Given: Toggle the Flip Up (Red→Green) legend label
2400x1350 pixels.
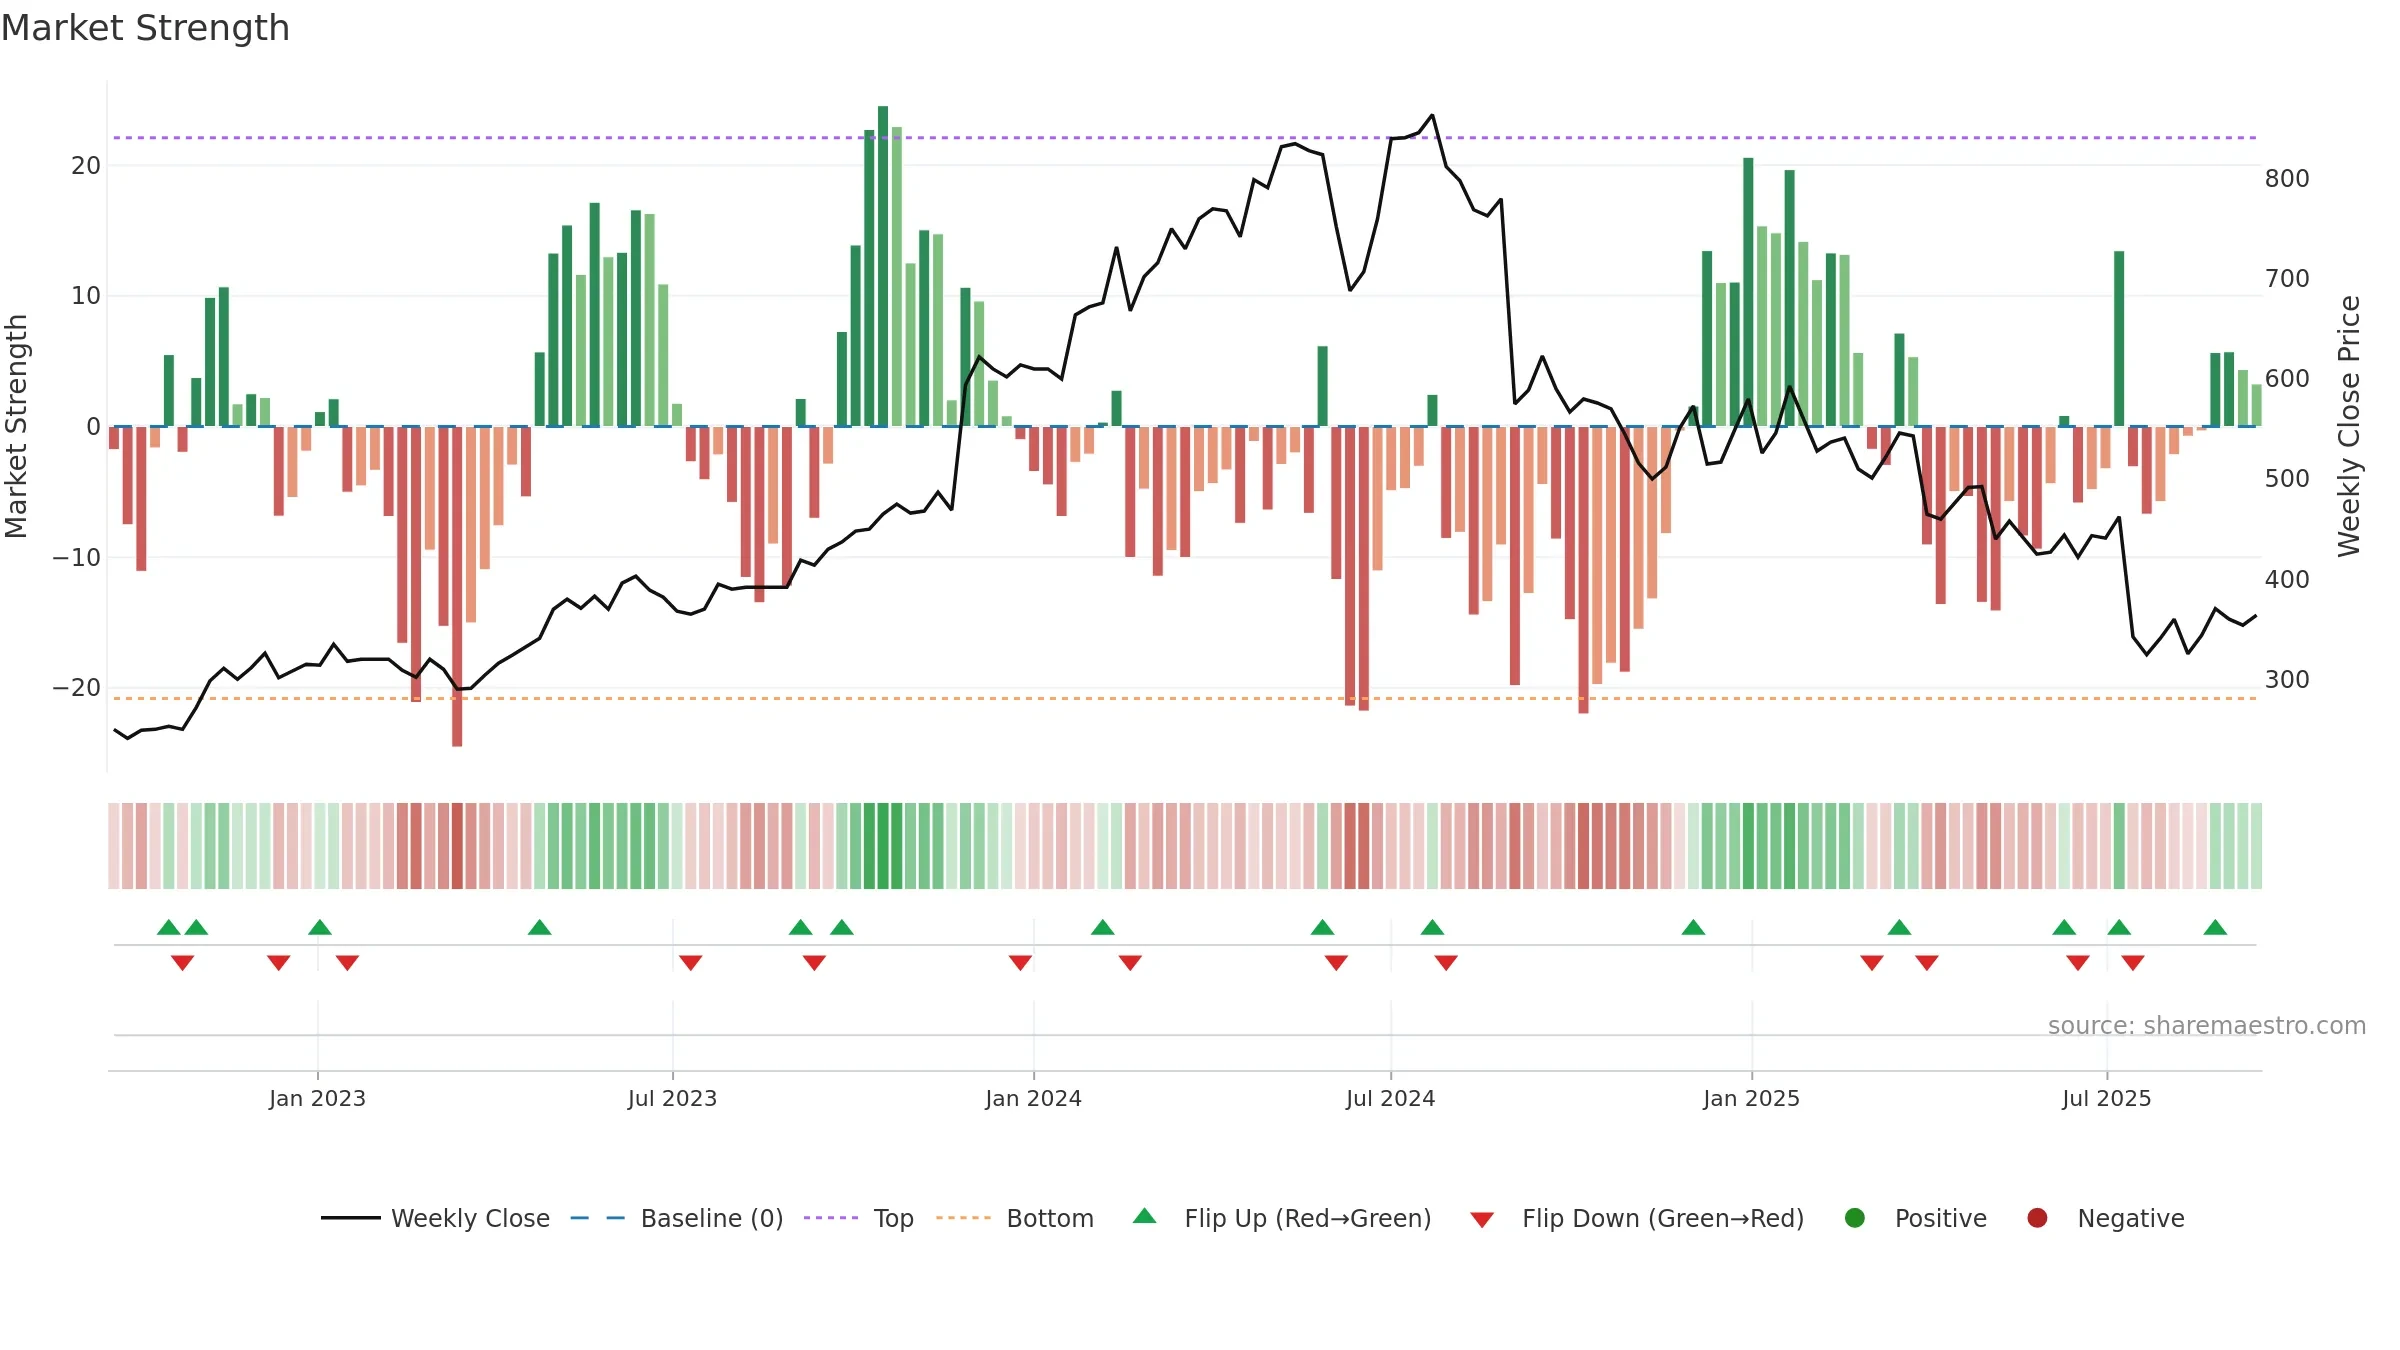Looking at the screenshot, I should pyautogui.click(x=1308, y=1218).
